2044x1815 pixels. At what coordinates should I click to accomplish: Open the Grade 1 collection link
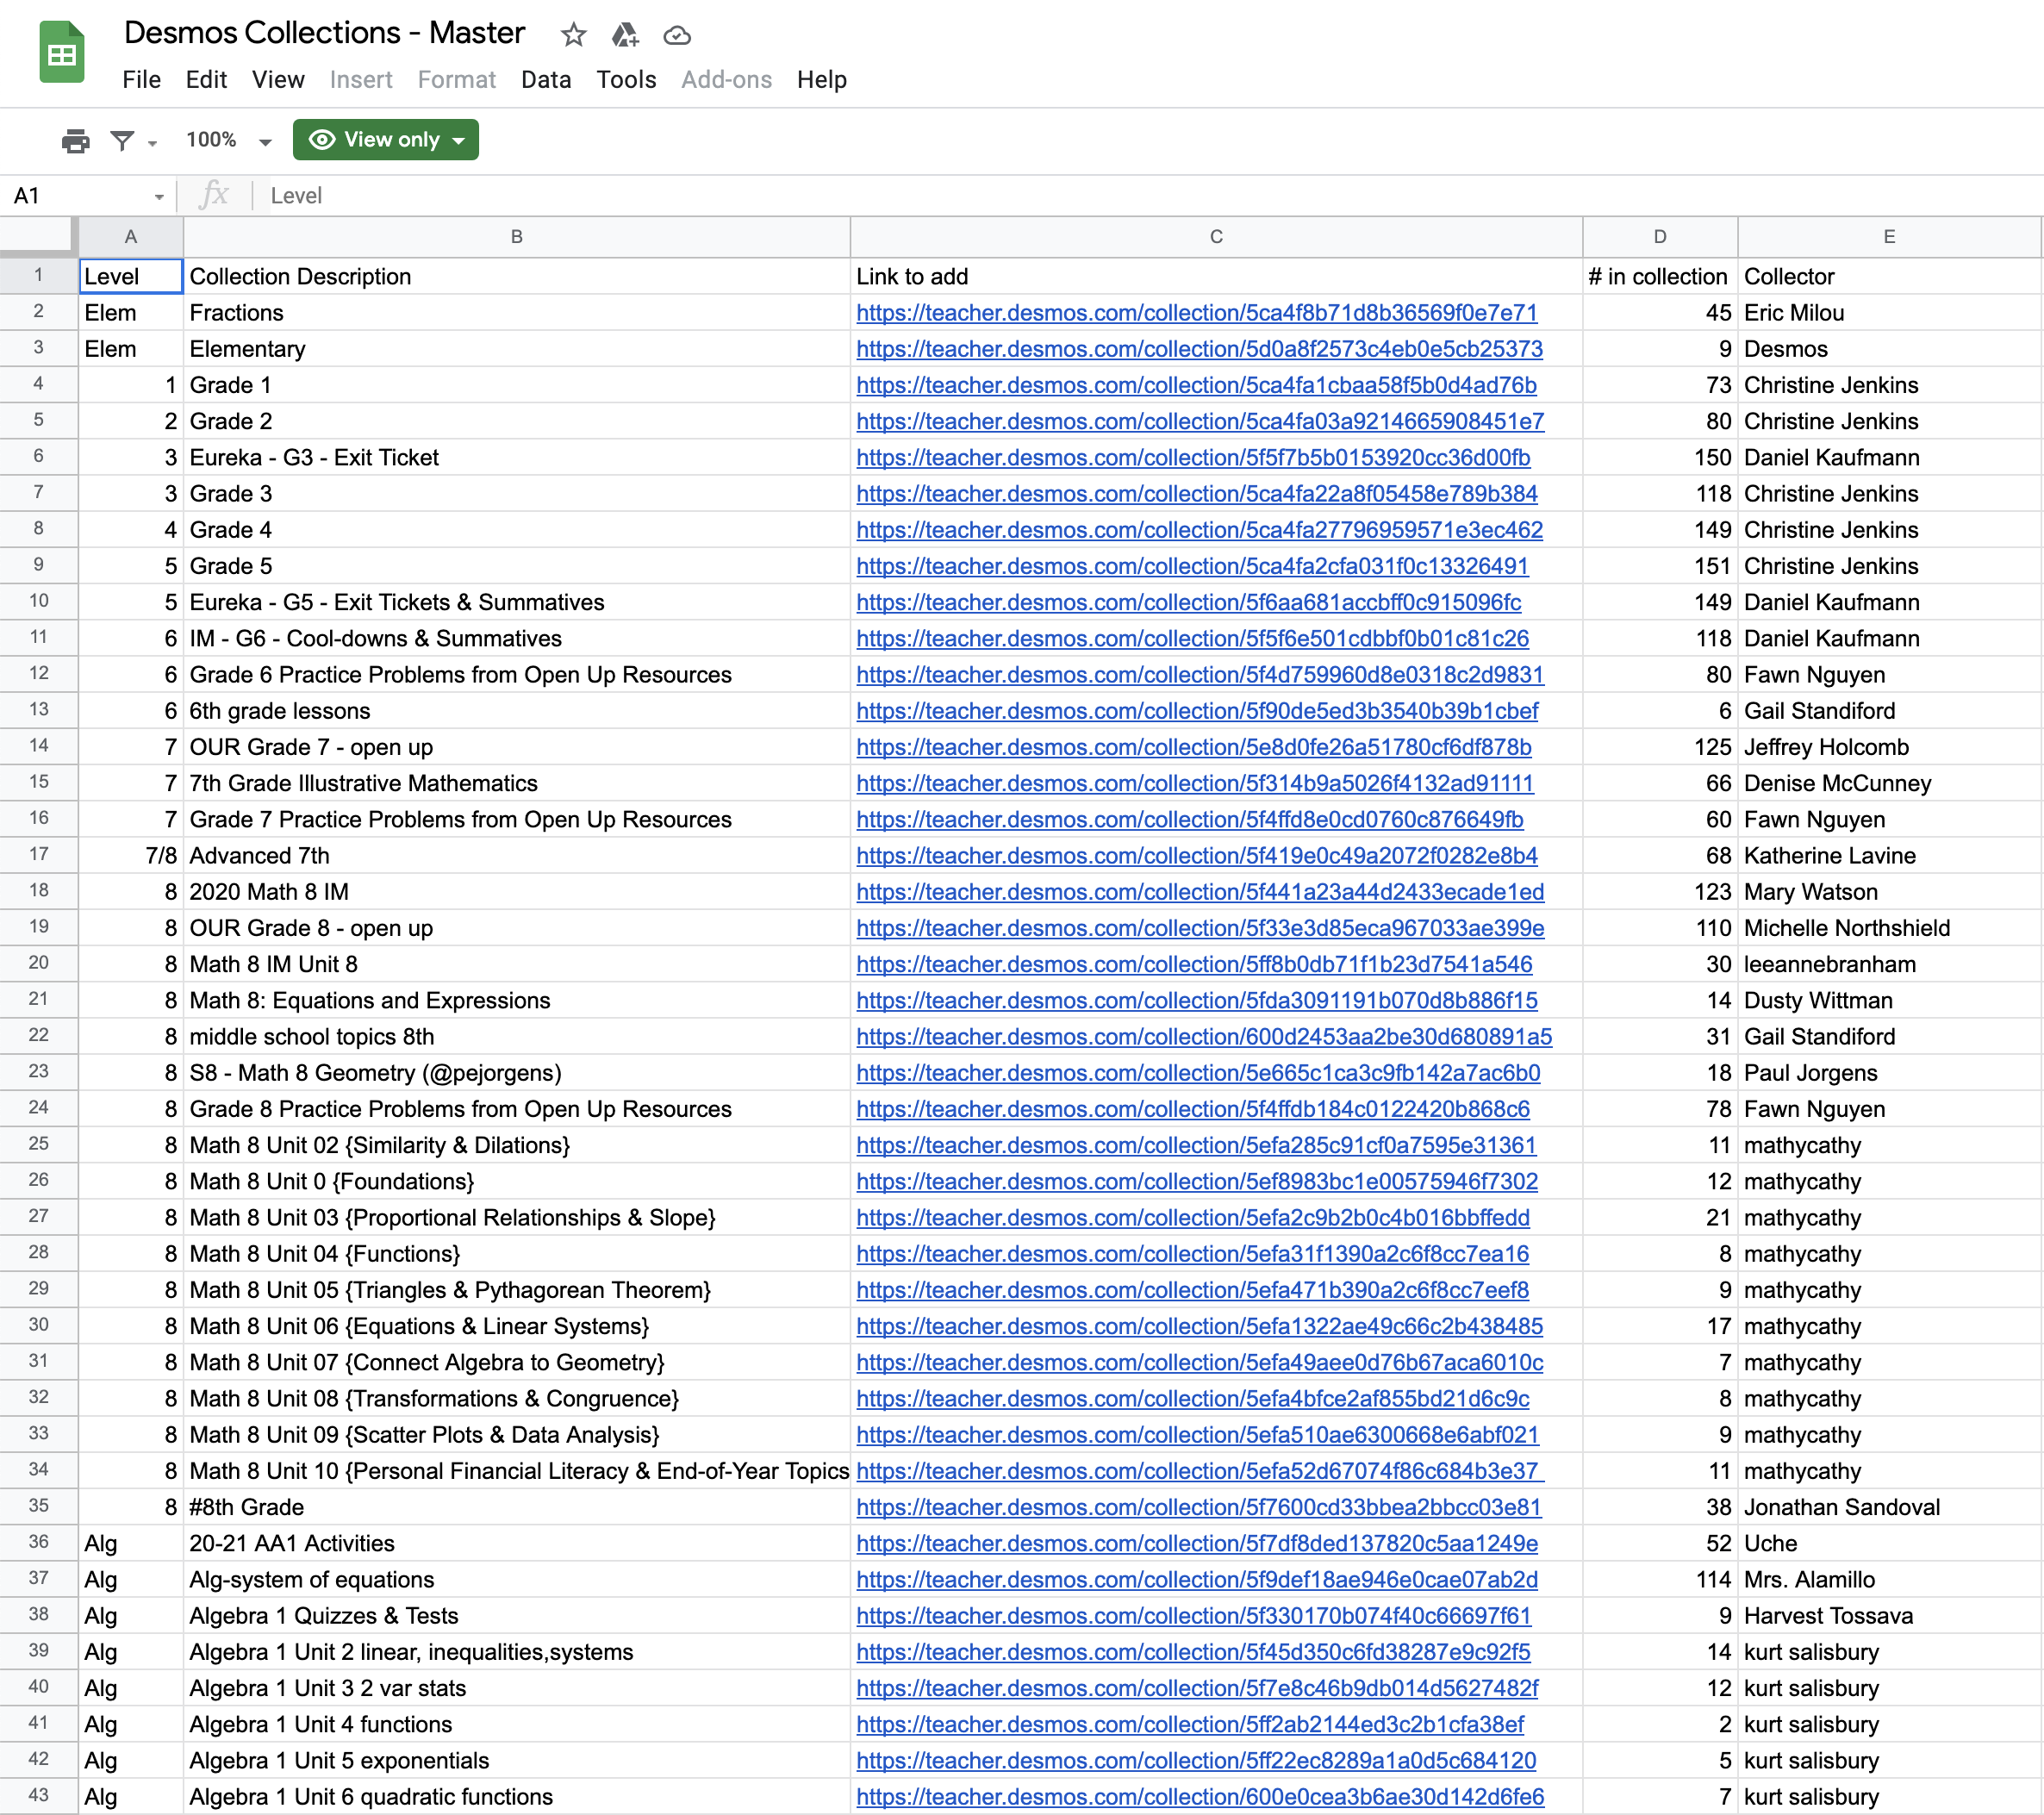point(1197,385)
